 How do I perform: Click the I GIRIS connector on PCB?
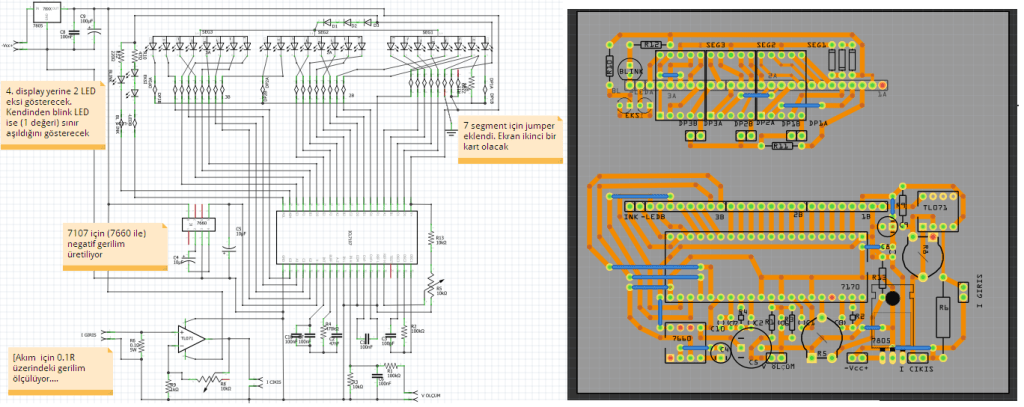tap(965, 293)
